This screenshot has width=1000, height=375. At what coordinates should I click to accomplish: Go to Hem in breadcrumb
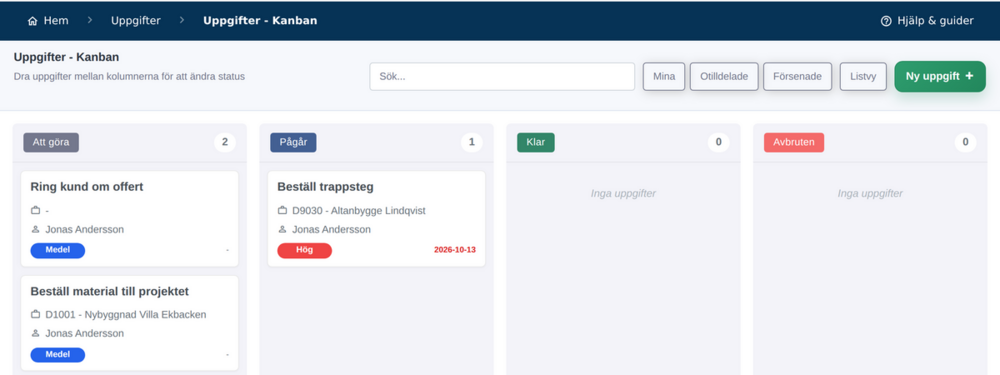tap(48, 20)
